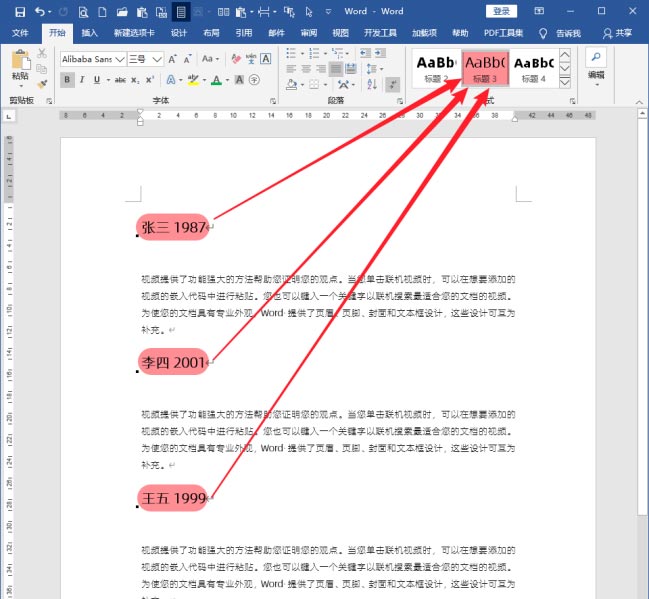
Task: Click the Copy icon in clipboard group
Action: point(41,69)
